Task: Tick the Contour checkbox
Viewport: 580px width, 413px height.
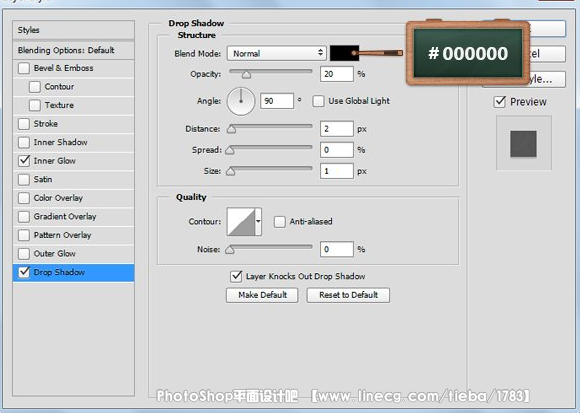Action: tap(35, 87)
